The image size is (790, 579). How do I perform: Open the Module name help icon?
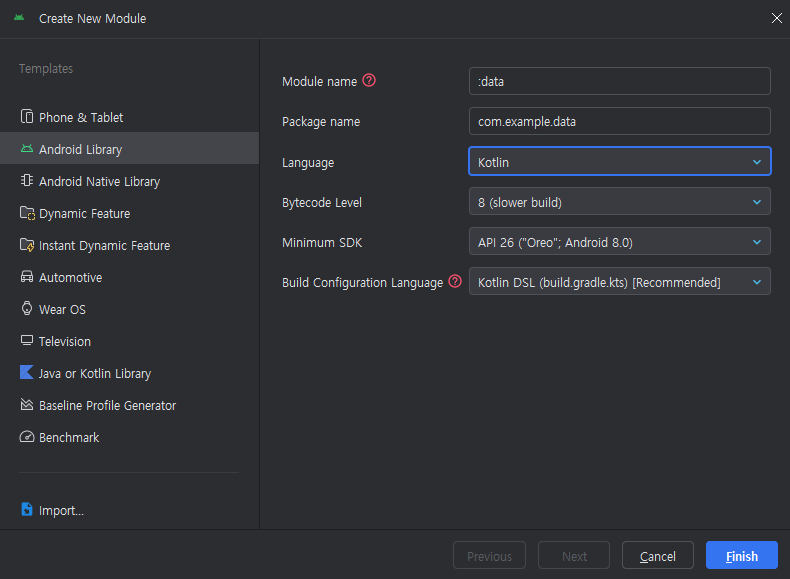coord(369,80)
